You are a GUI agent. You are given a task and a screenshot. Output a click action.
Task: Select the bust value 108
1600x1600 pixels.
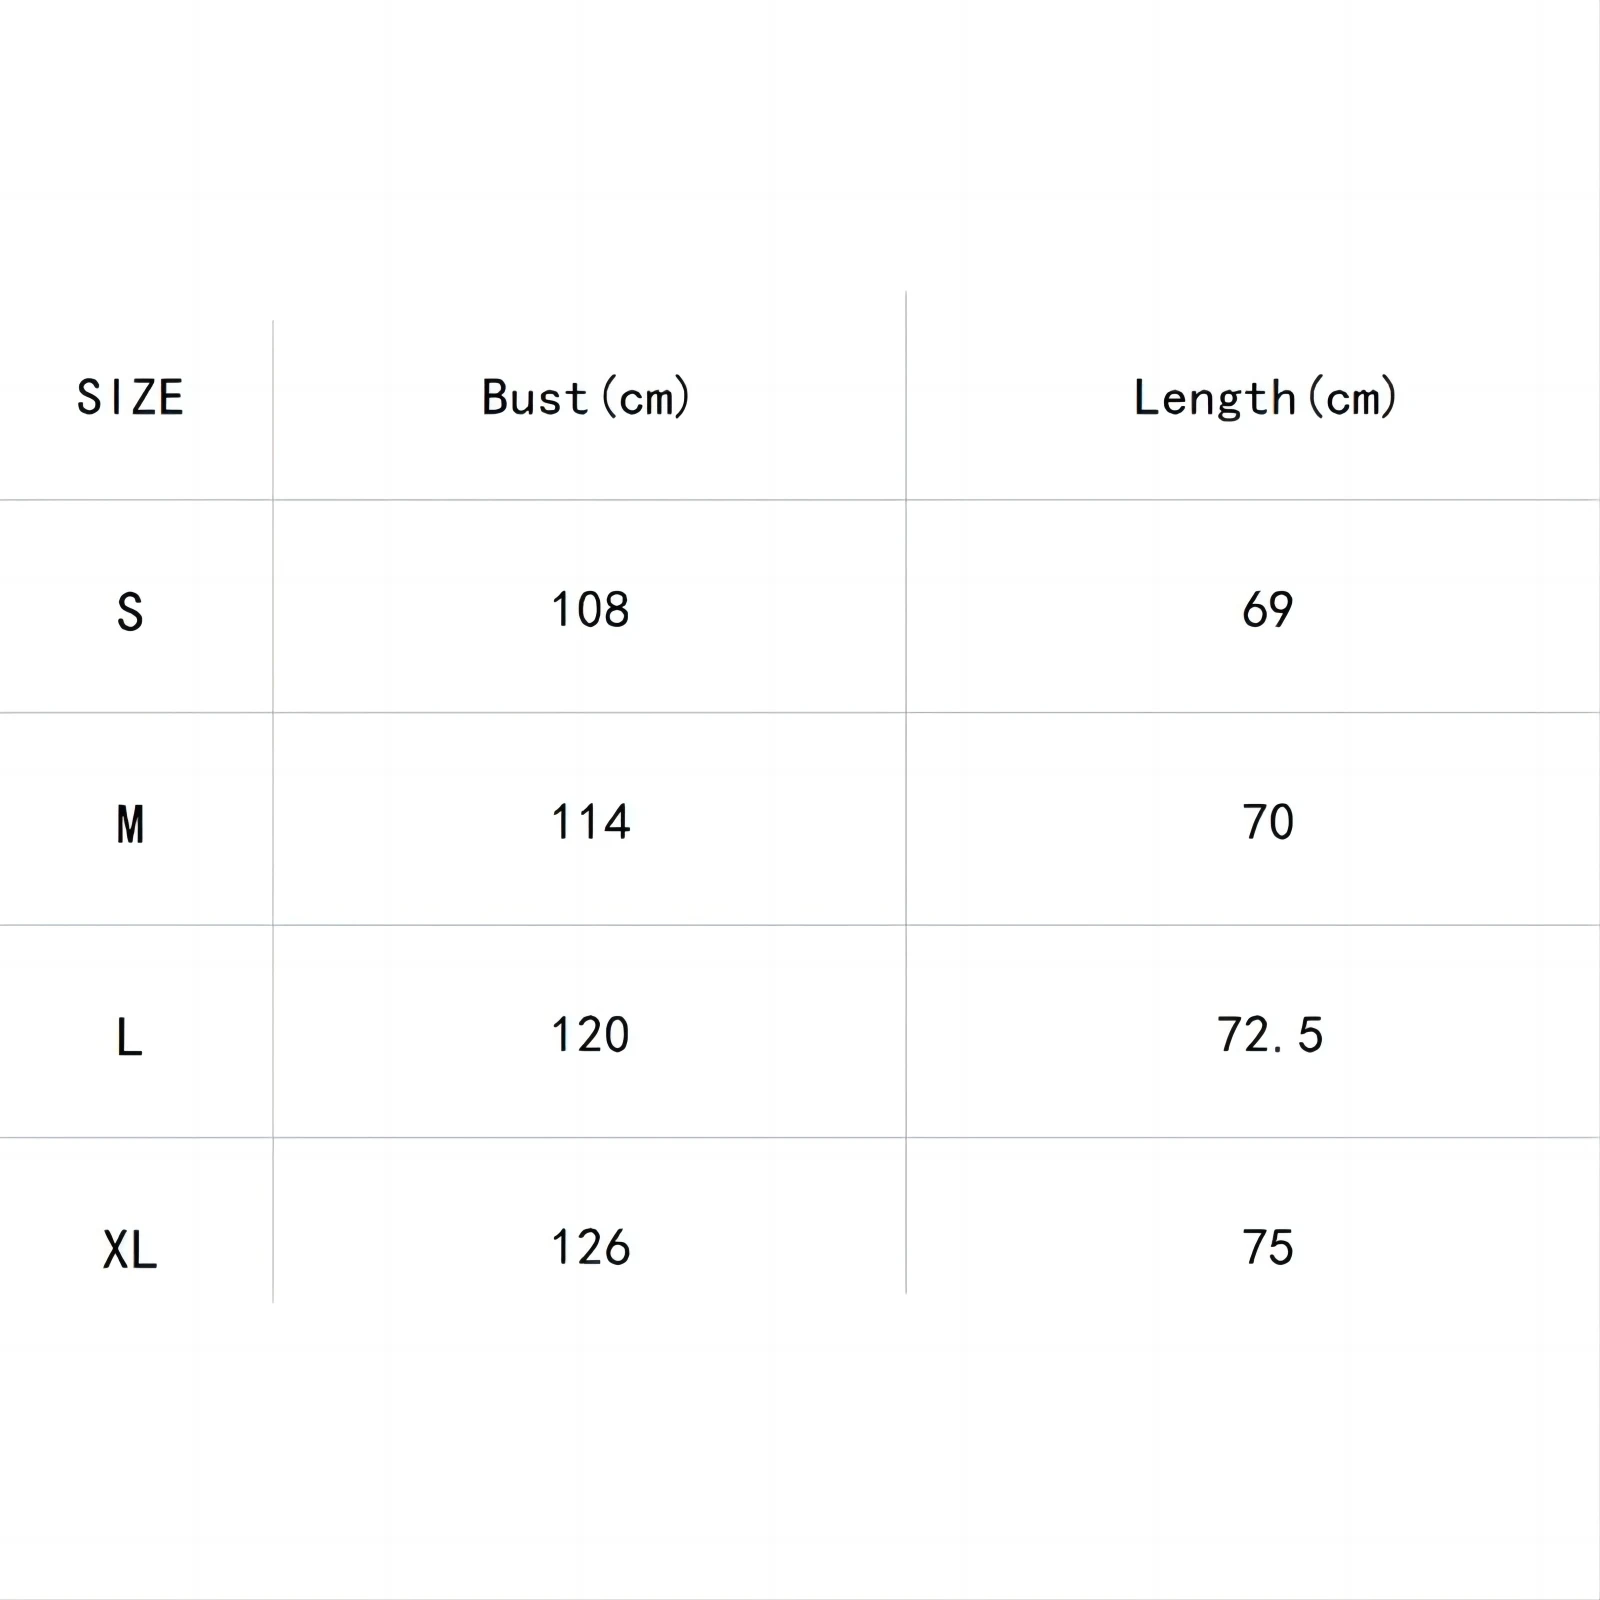590,610
